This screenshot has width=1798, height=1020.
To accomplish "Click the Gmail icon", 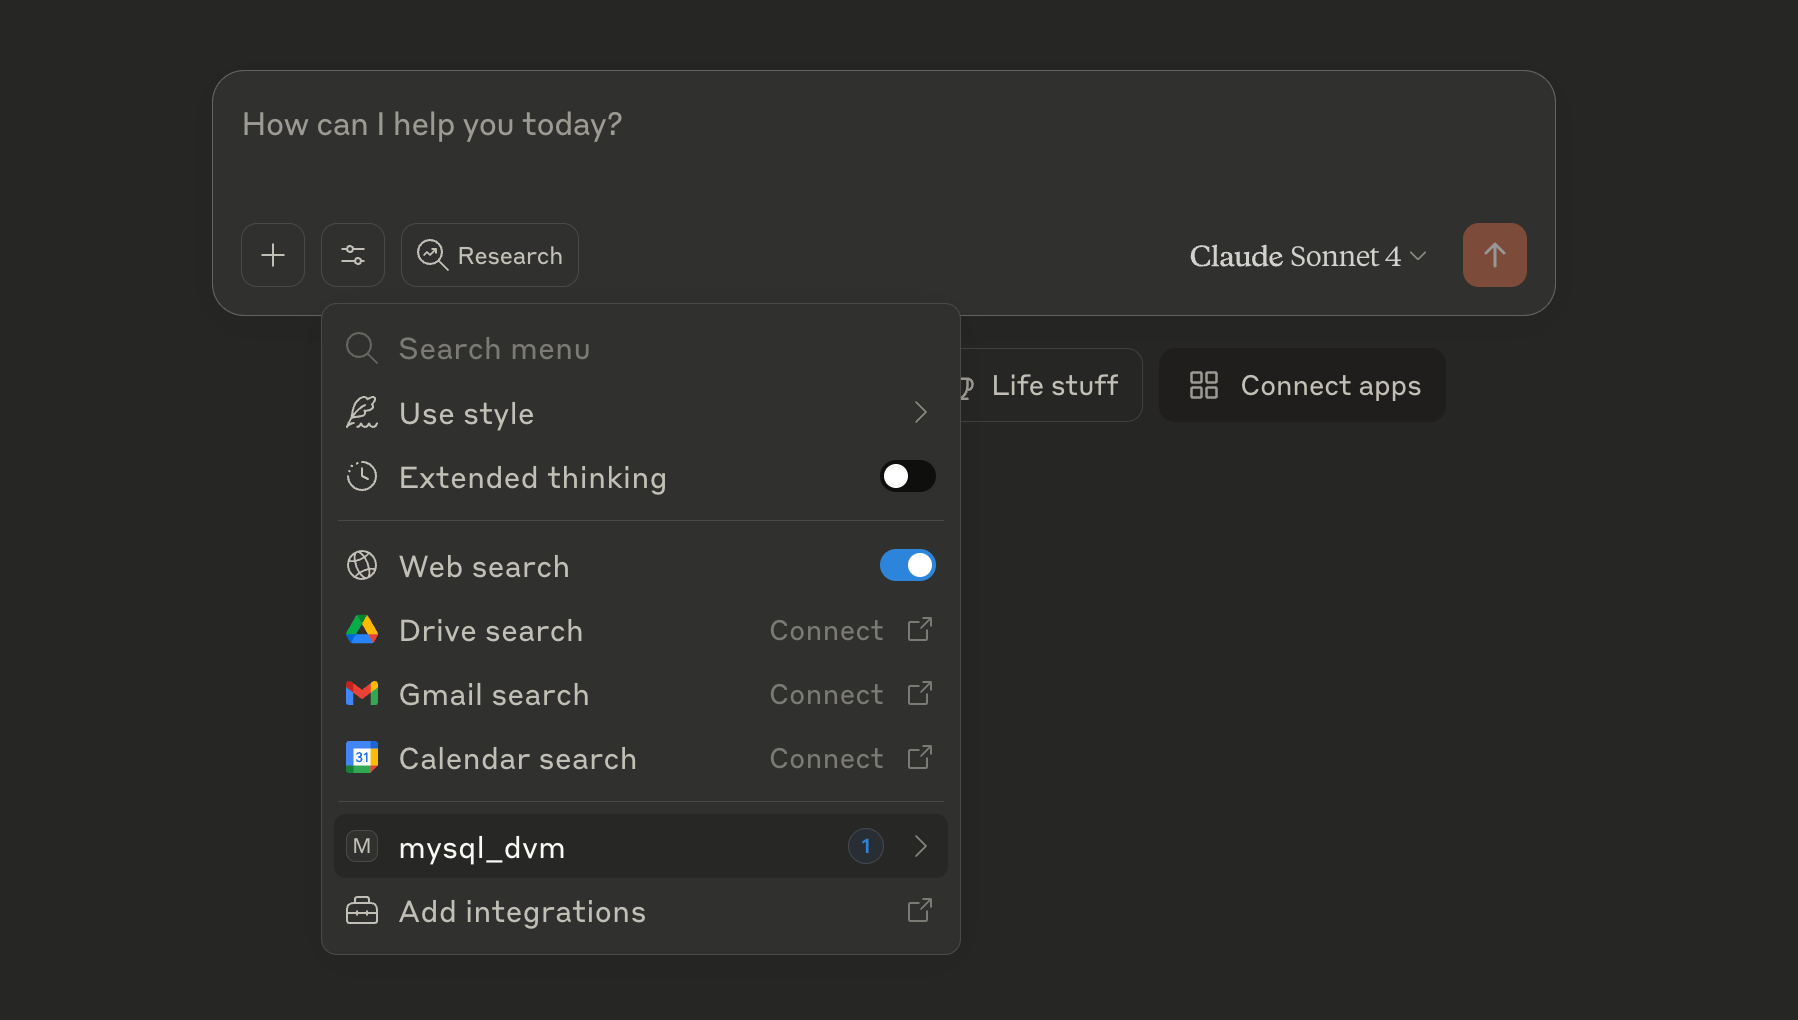I will pos(362,693).
